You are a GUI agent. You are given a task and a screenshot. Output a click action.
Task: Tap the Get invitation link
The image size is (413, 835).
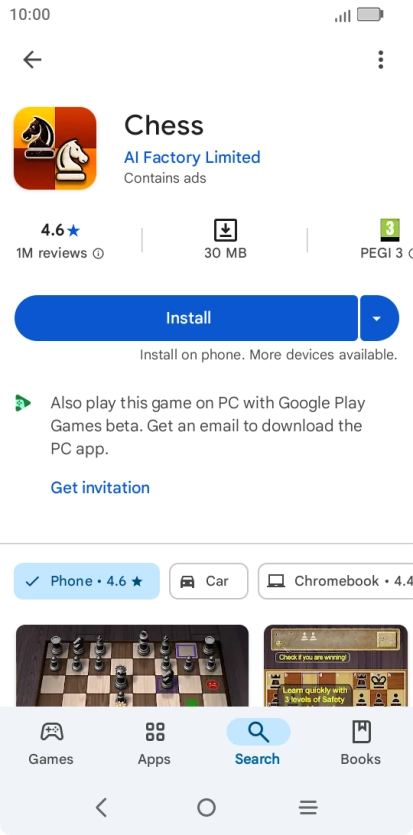(100, 488)
